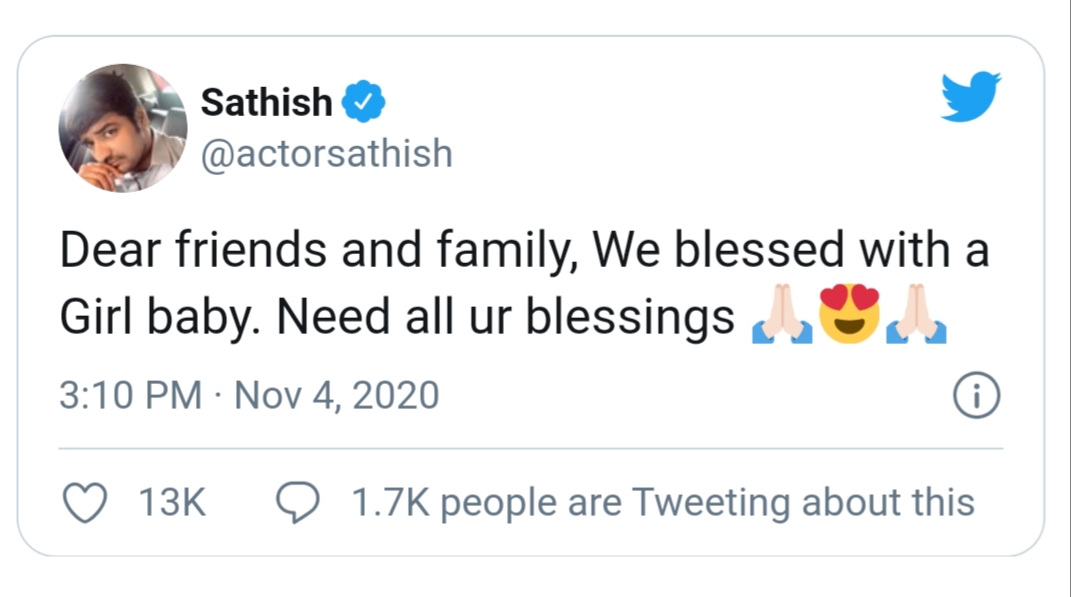Image resolution: width=1071 pixels, height=597 pixels.
Task: Click the 13K likes count
Action: click(x=172, y=503)
